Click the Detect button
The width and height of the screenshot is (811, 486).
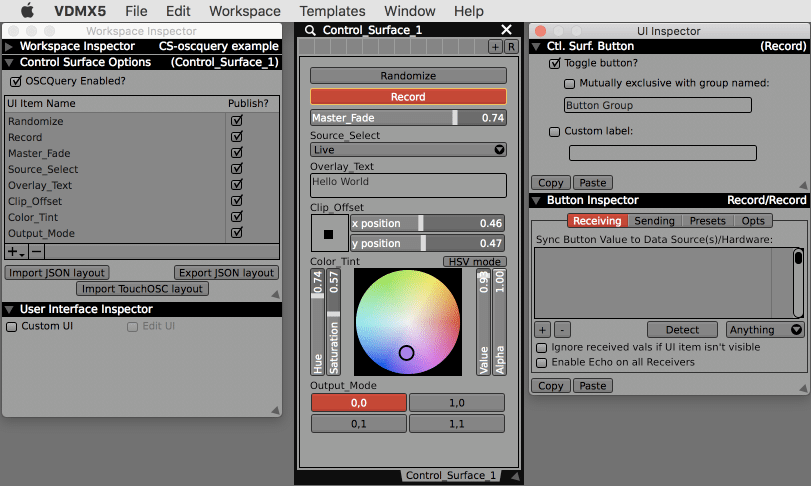(x=682, y=330)
